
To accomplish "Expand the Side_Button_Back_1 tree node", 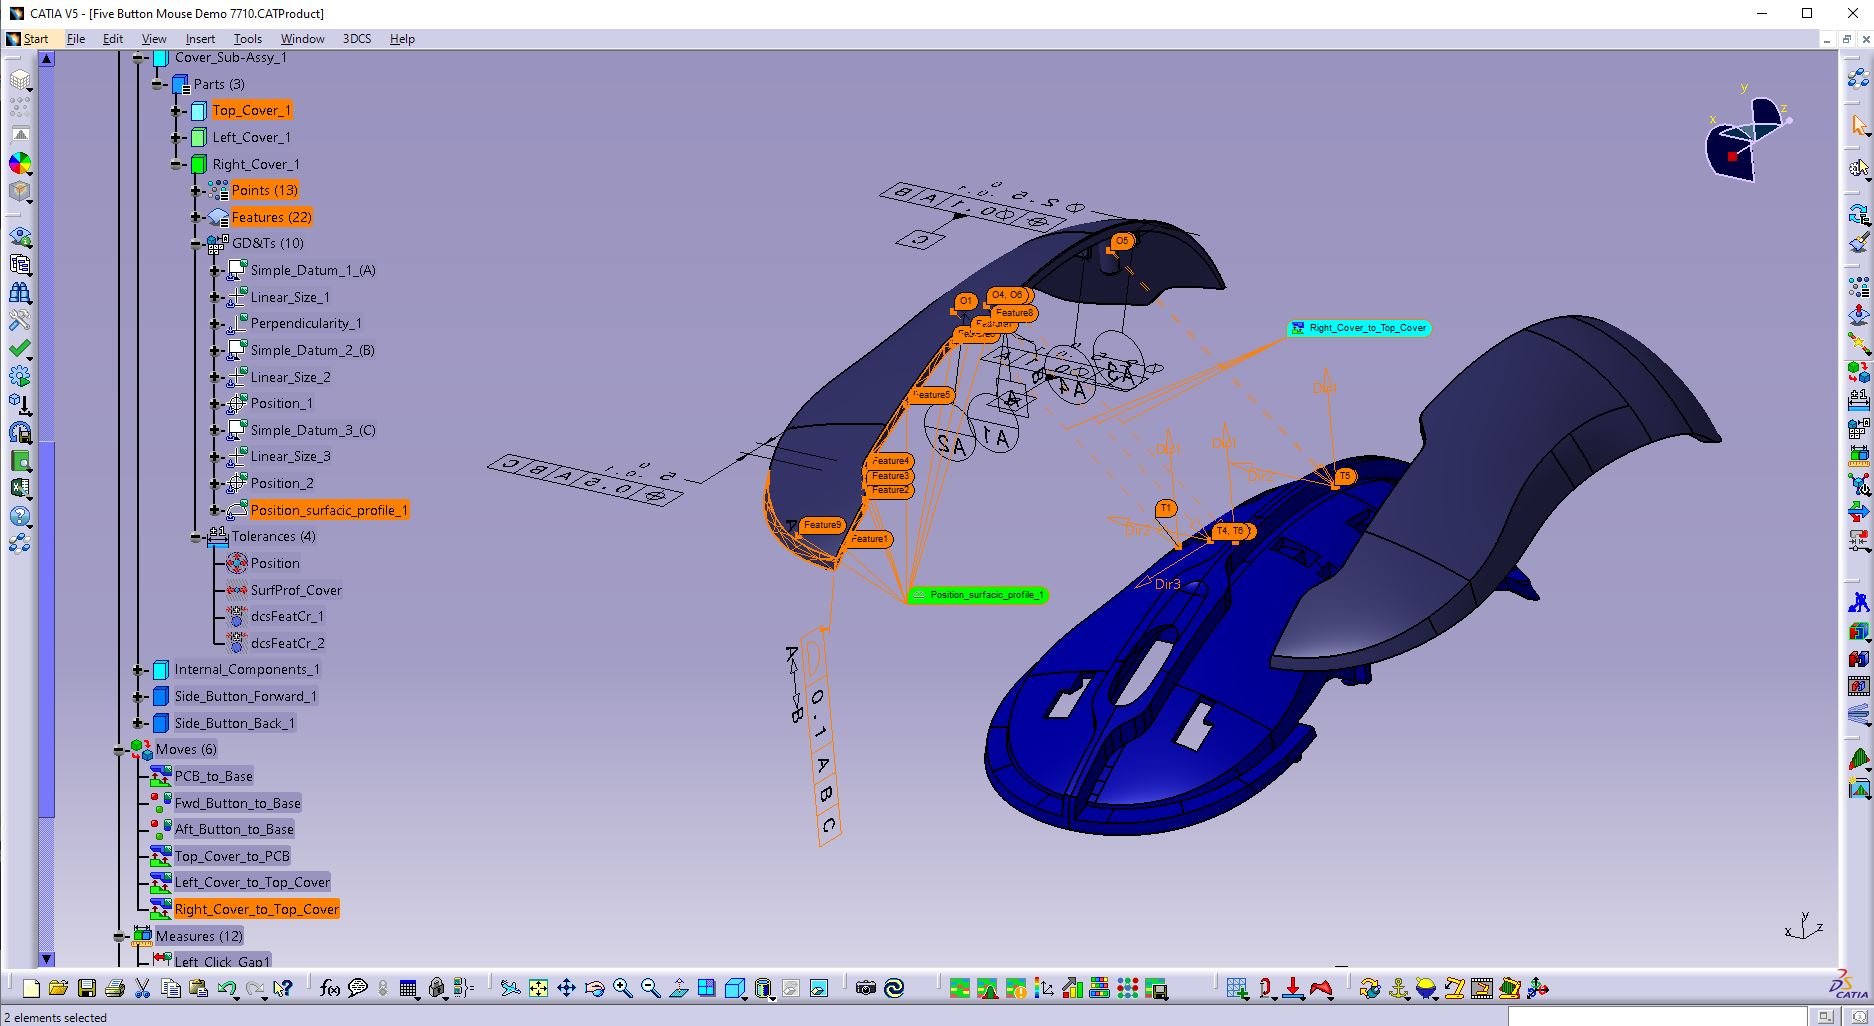I will pos(138,723).
